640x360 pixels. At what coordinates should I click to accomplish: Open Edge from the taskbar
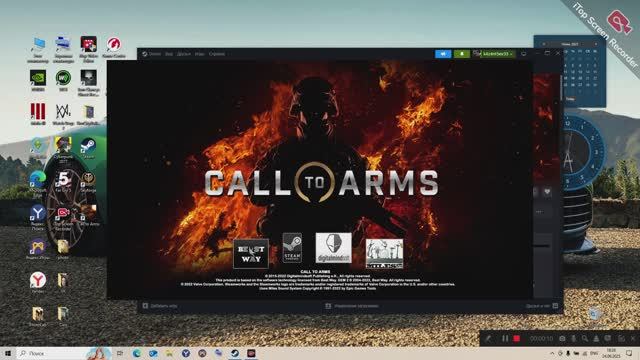click(136, 353)
